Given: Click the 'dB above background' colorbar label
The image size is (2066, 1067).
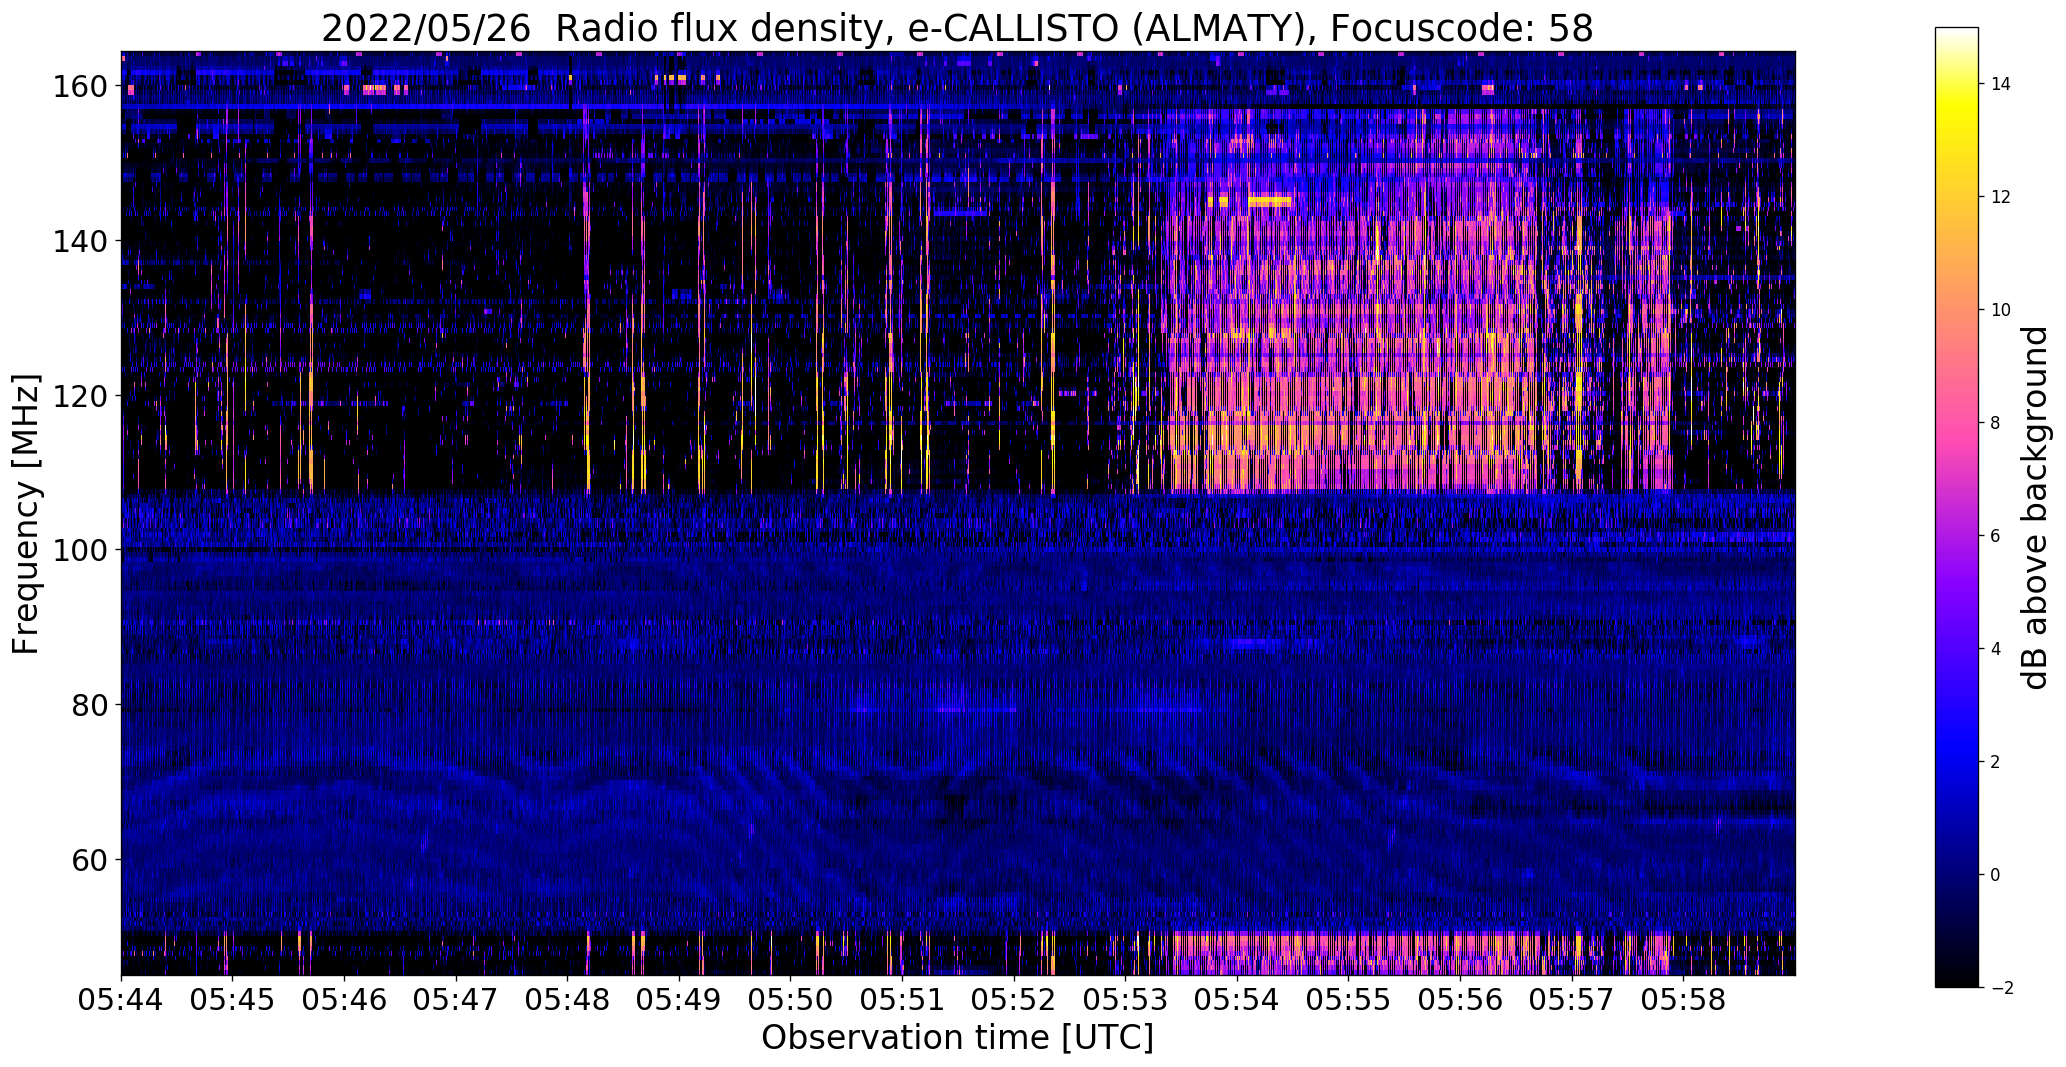Looking at the screenshot, I should [x=2035, y=507].
